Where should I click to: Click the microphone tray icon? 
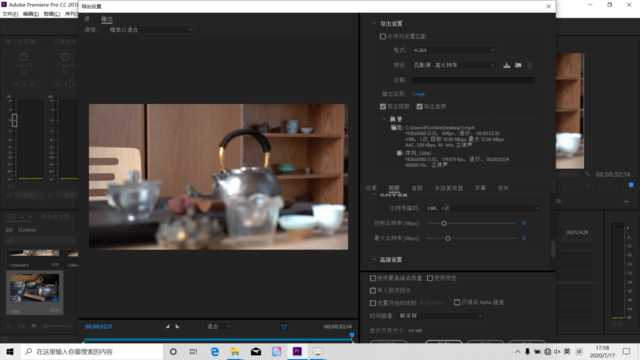(x=527, y=351)
